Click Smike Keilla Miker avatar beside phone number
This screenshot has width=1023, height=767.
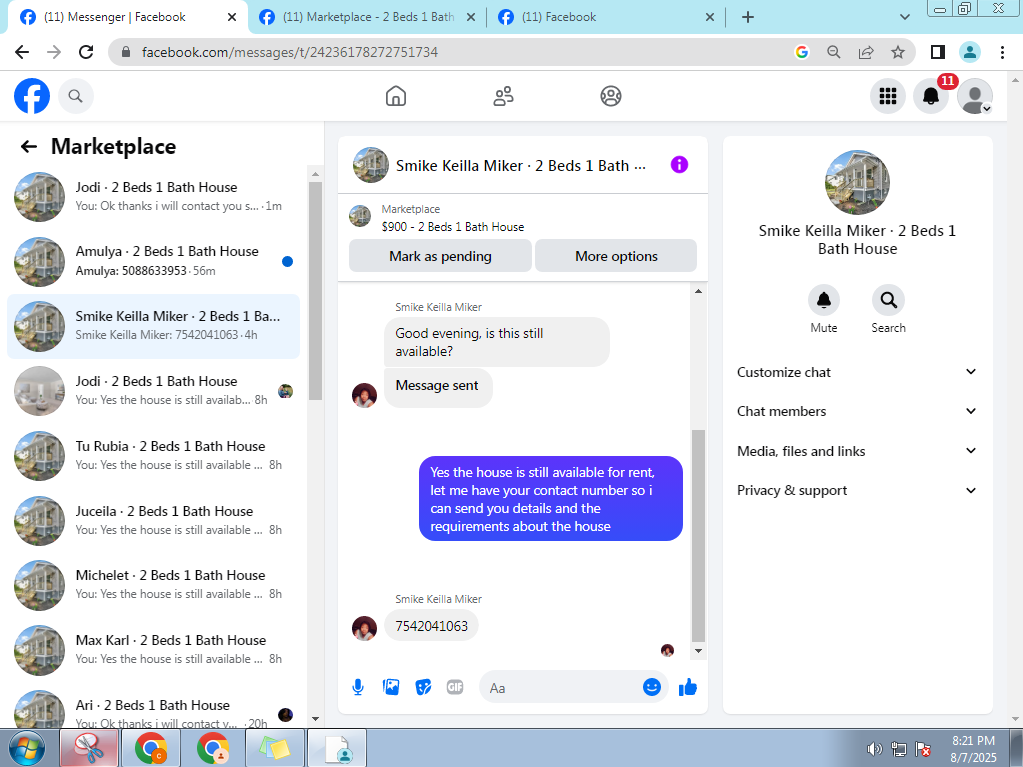364,628
